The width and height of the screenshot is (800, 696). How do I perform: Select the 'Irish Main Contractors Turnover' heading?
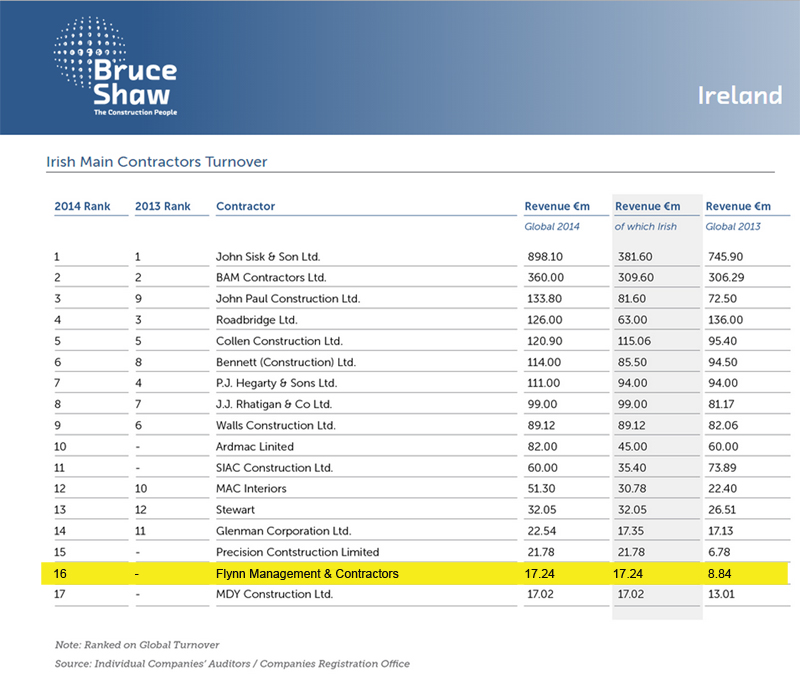pos(157,162)
